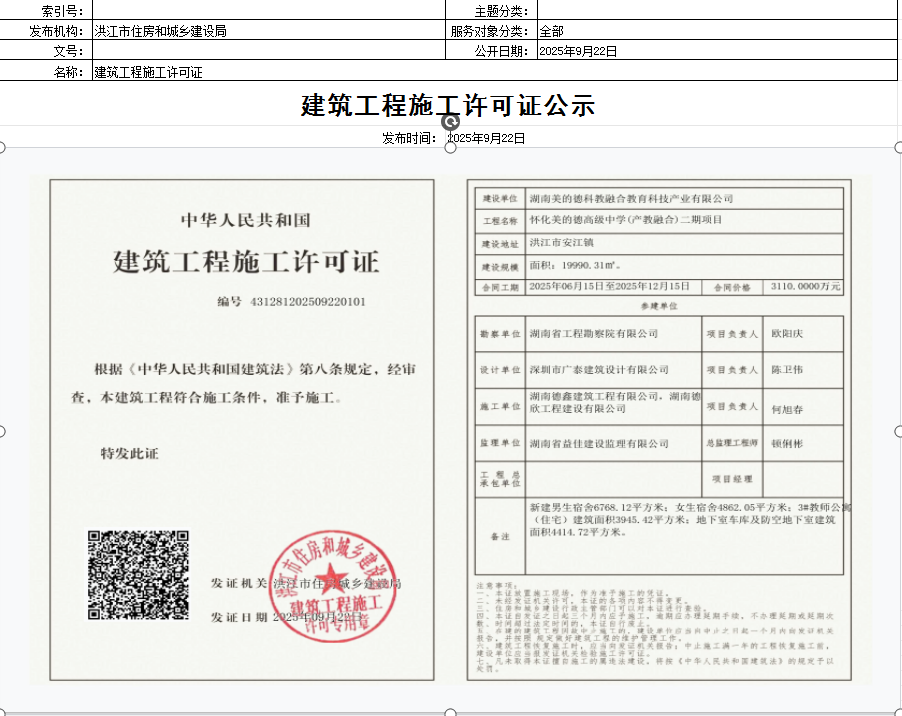Image resolution: width=902 pixels, height=716 pixels.
Task: Click the 发布时间 label below the heading
Action: [408, 138]
